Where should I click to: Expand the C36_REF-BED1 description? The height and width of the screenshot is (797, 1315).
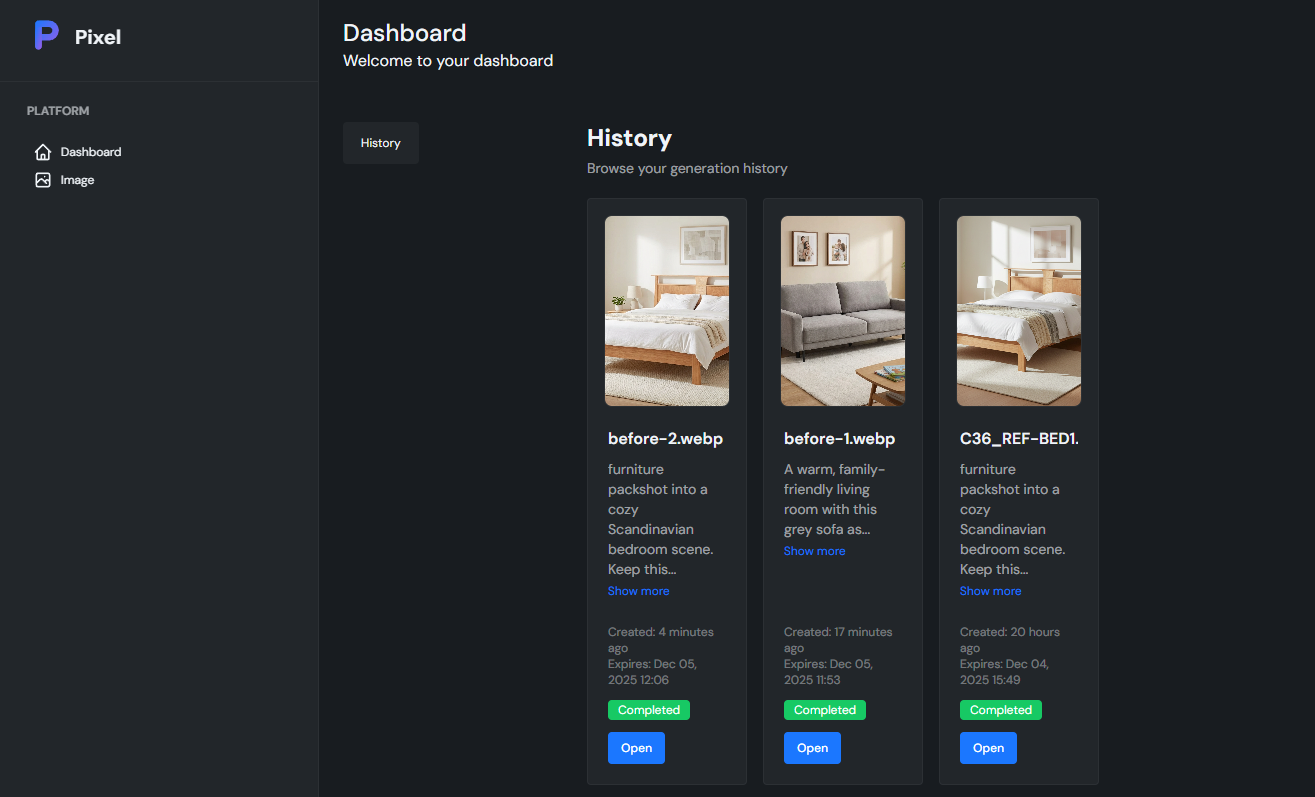point(990,590)
